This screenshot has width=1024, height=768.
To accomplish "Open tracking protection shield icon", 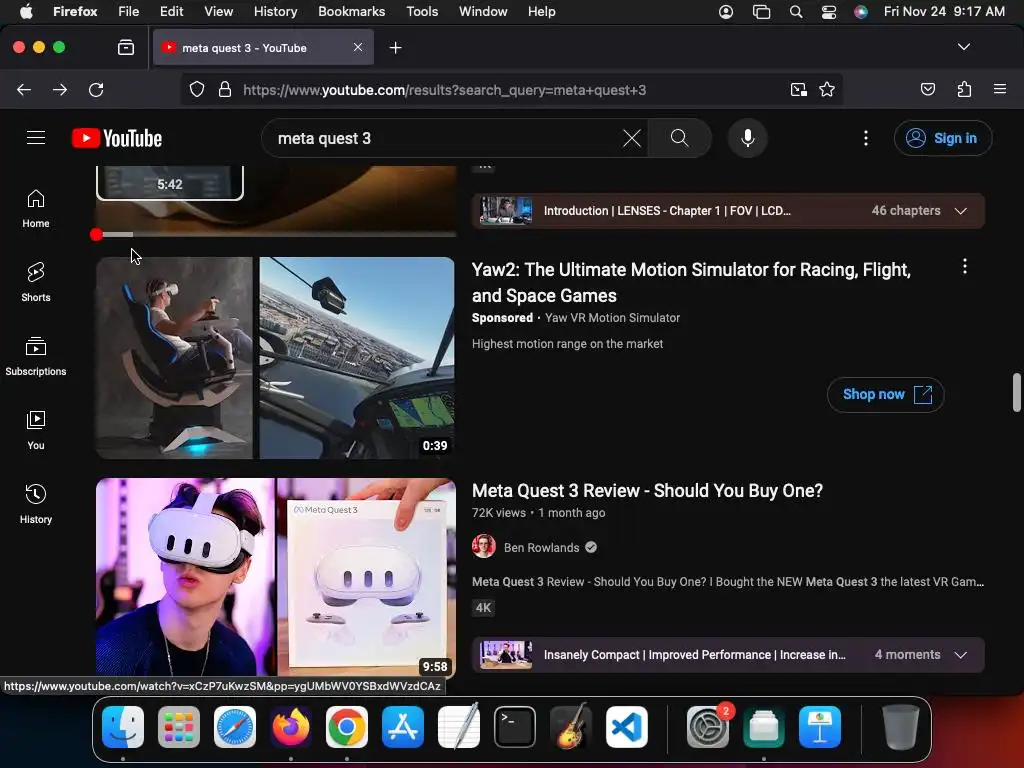I will coord(197,89).
